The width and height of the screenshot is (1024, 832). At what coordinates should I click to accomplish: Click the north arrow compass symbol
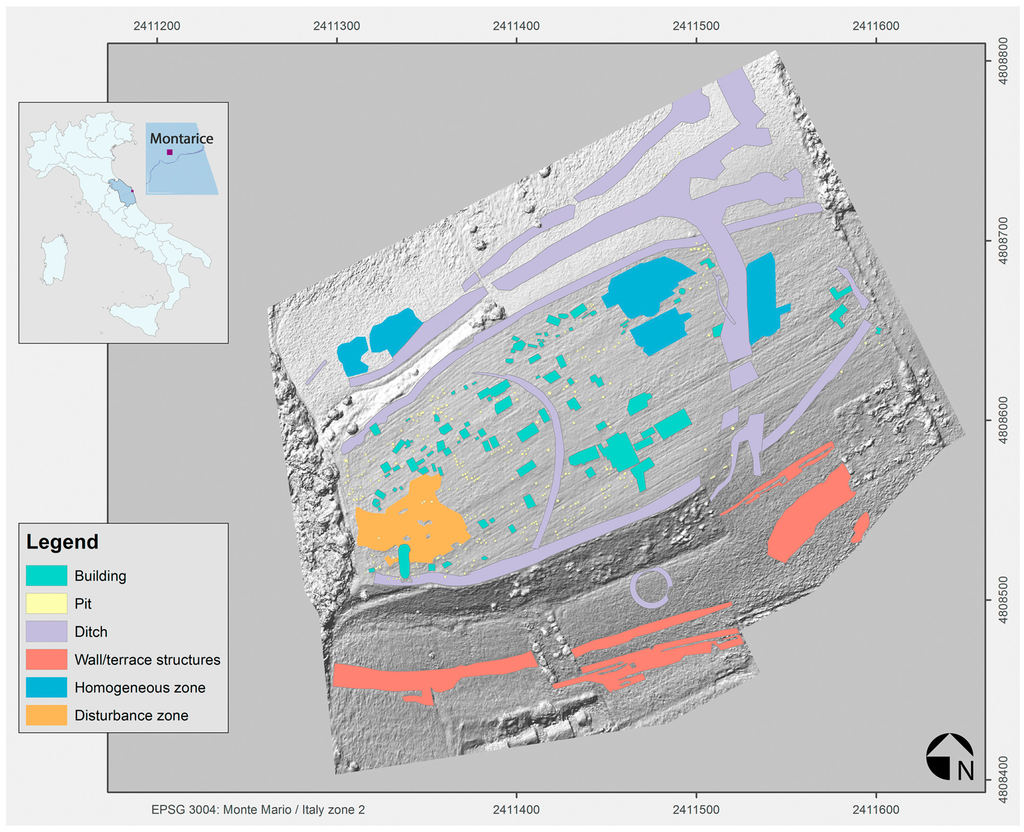click(x=951, y=756)
